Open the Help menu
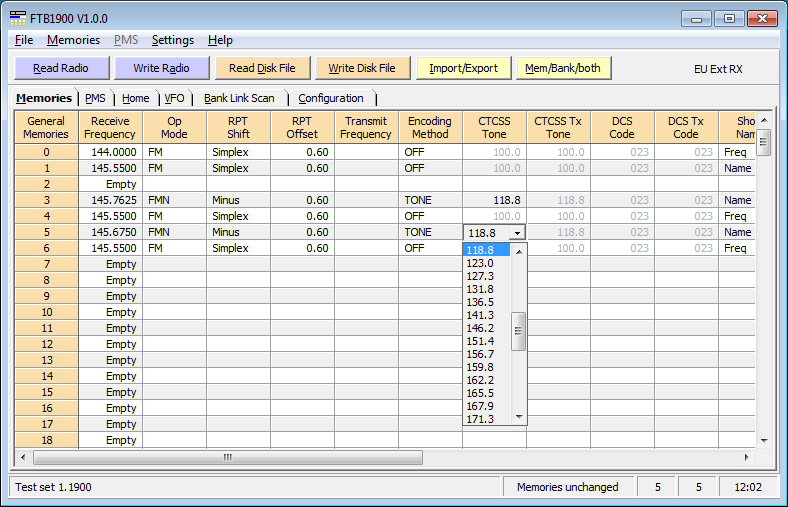 click(220, 40)
